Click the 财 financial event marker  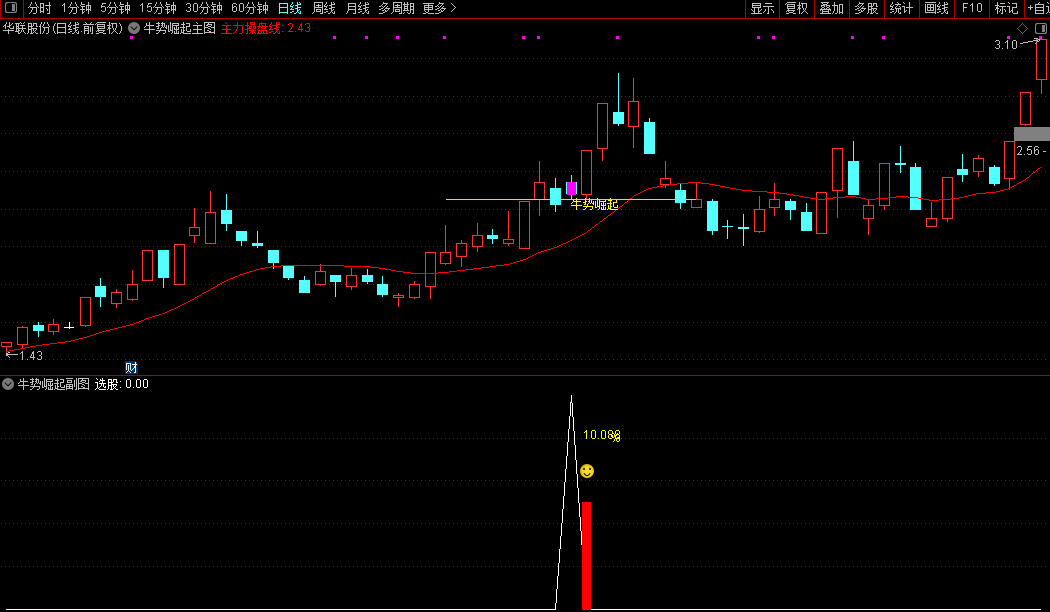pyautogui.click(x=131, y=367)
